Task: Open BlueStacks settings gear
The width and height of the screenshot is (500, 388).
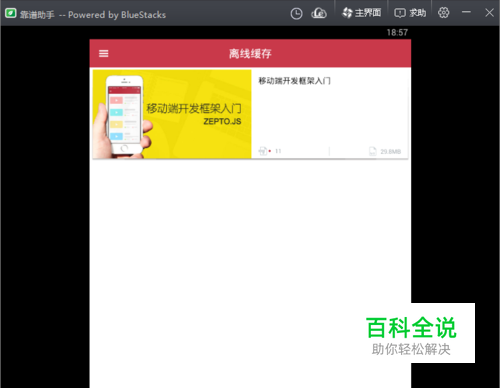Action: (443, 13)
